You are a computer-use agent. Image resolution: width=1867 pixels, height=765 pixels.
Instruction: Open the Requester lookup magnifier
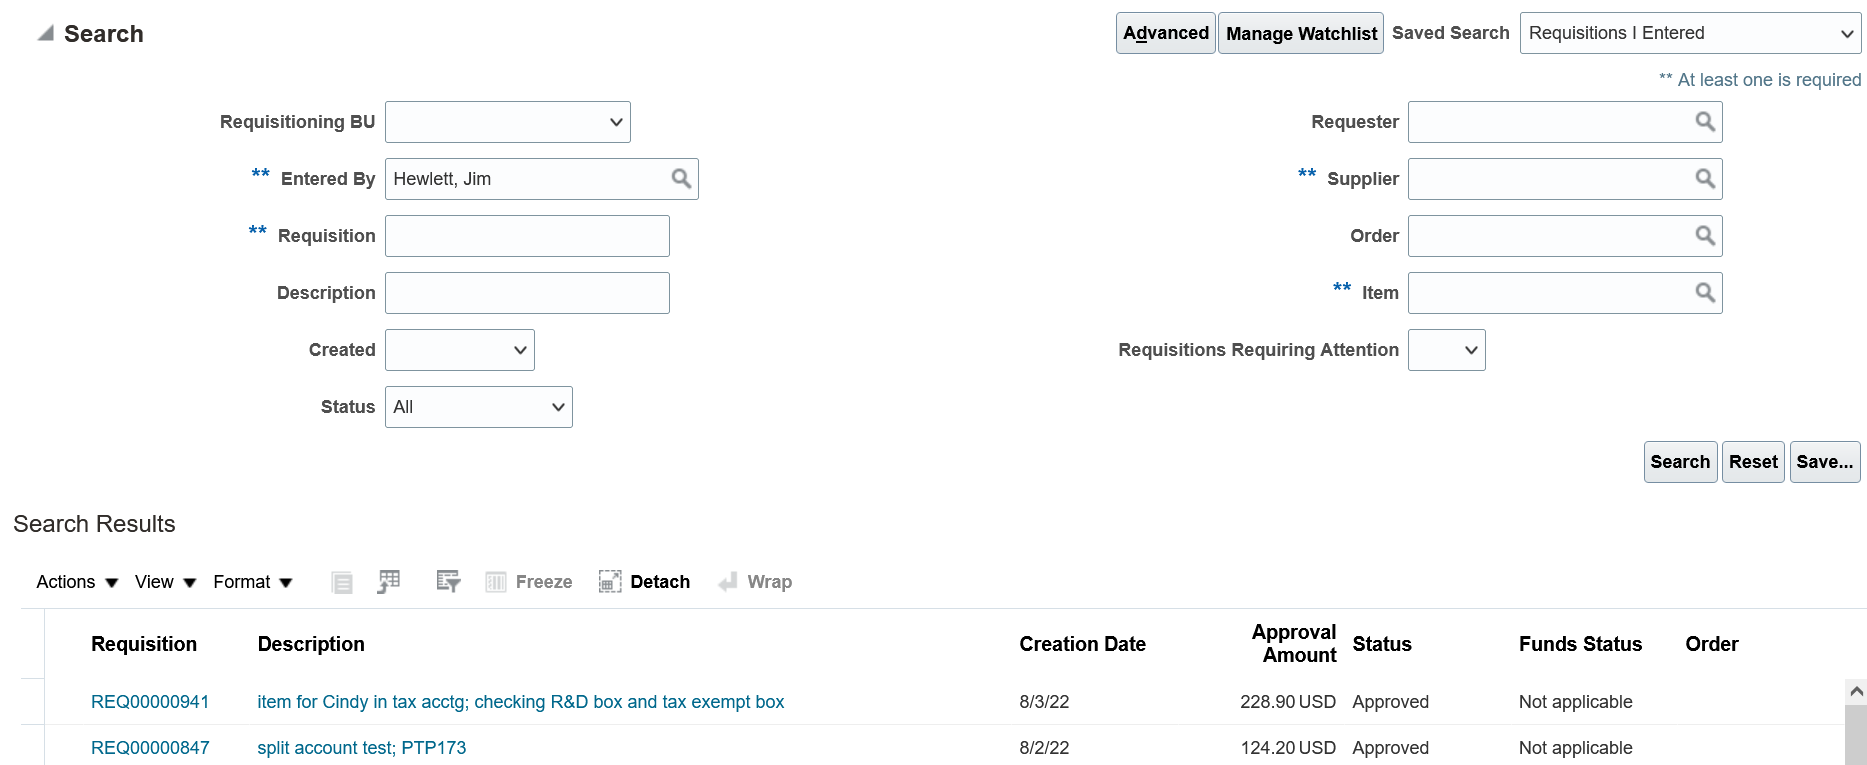pos(1706,122)
